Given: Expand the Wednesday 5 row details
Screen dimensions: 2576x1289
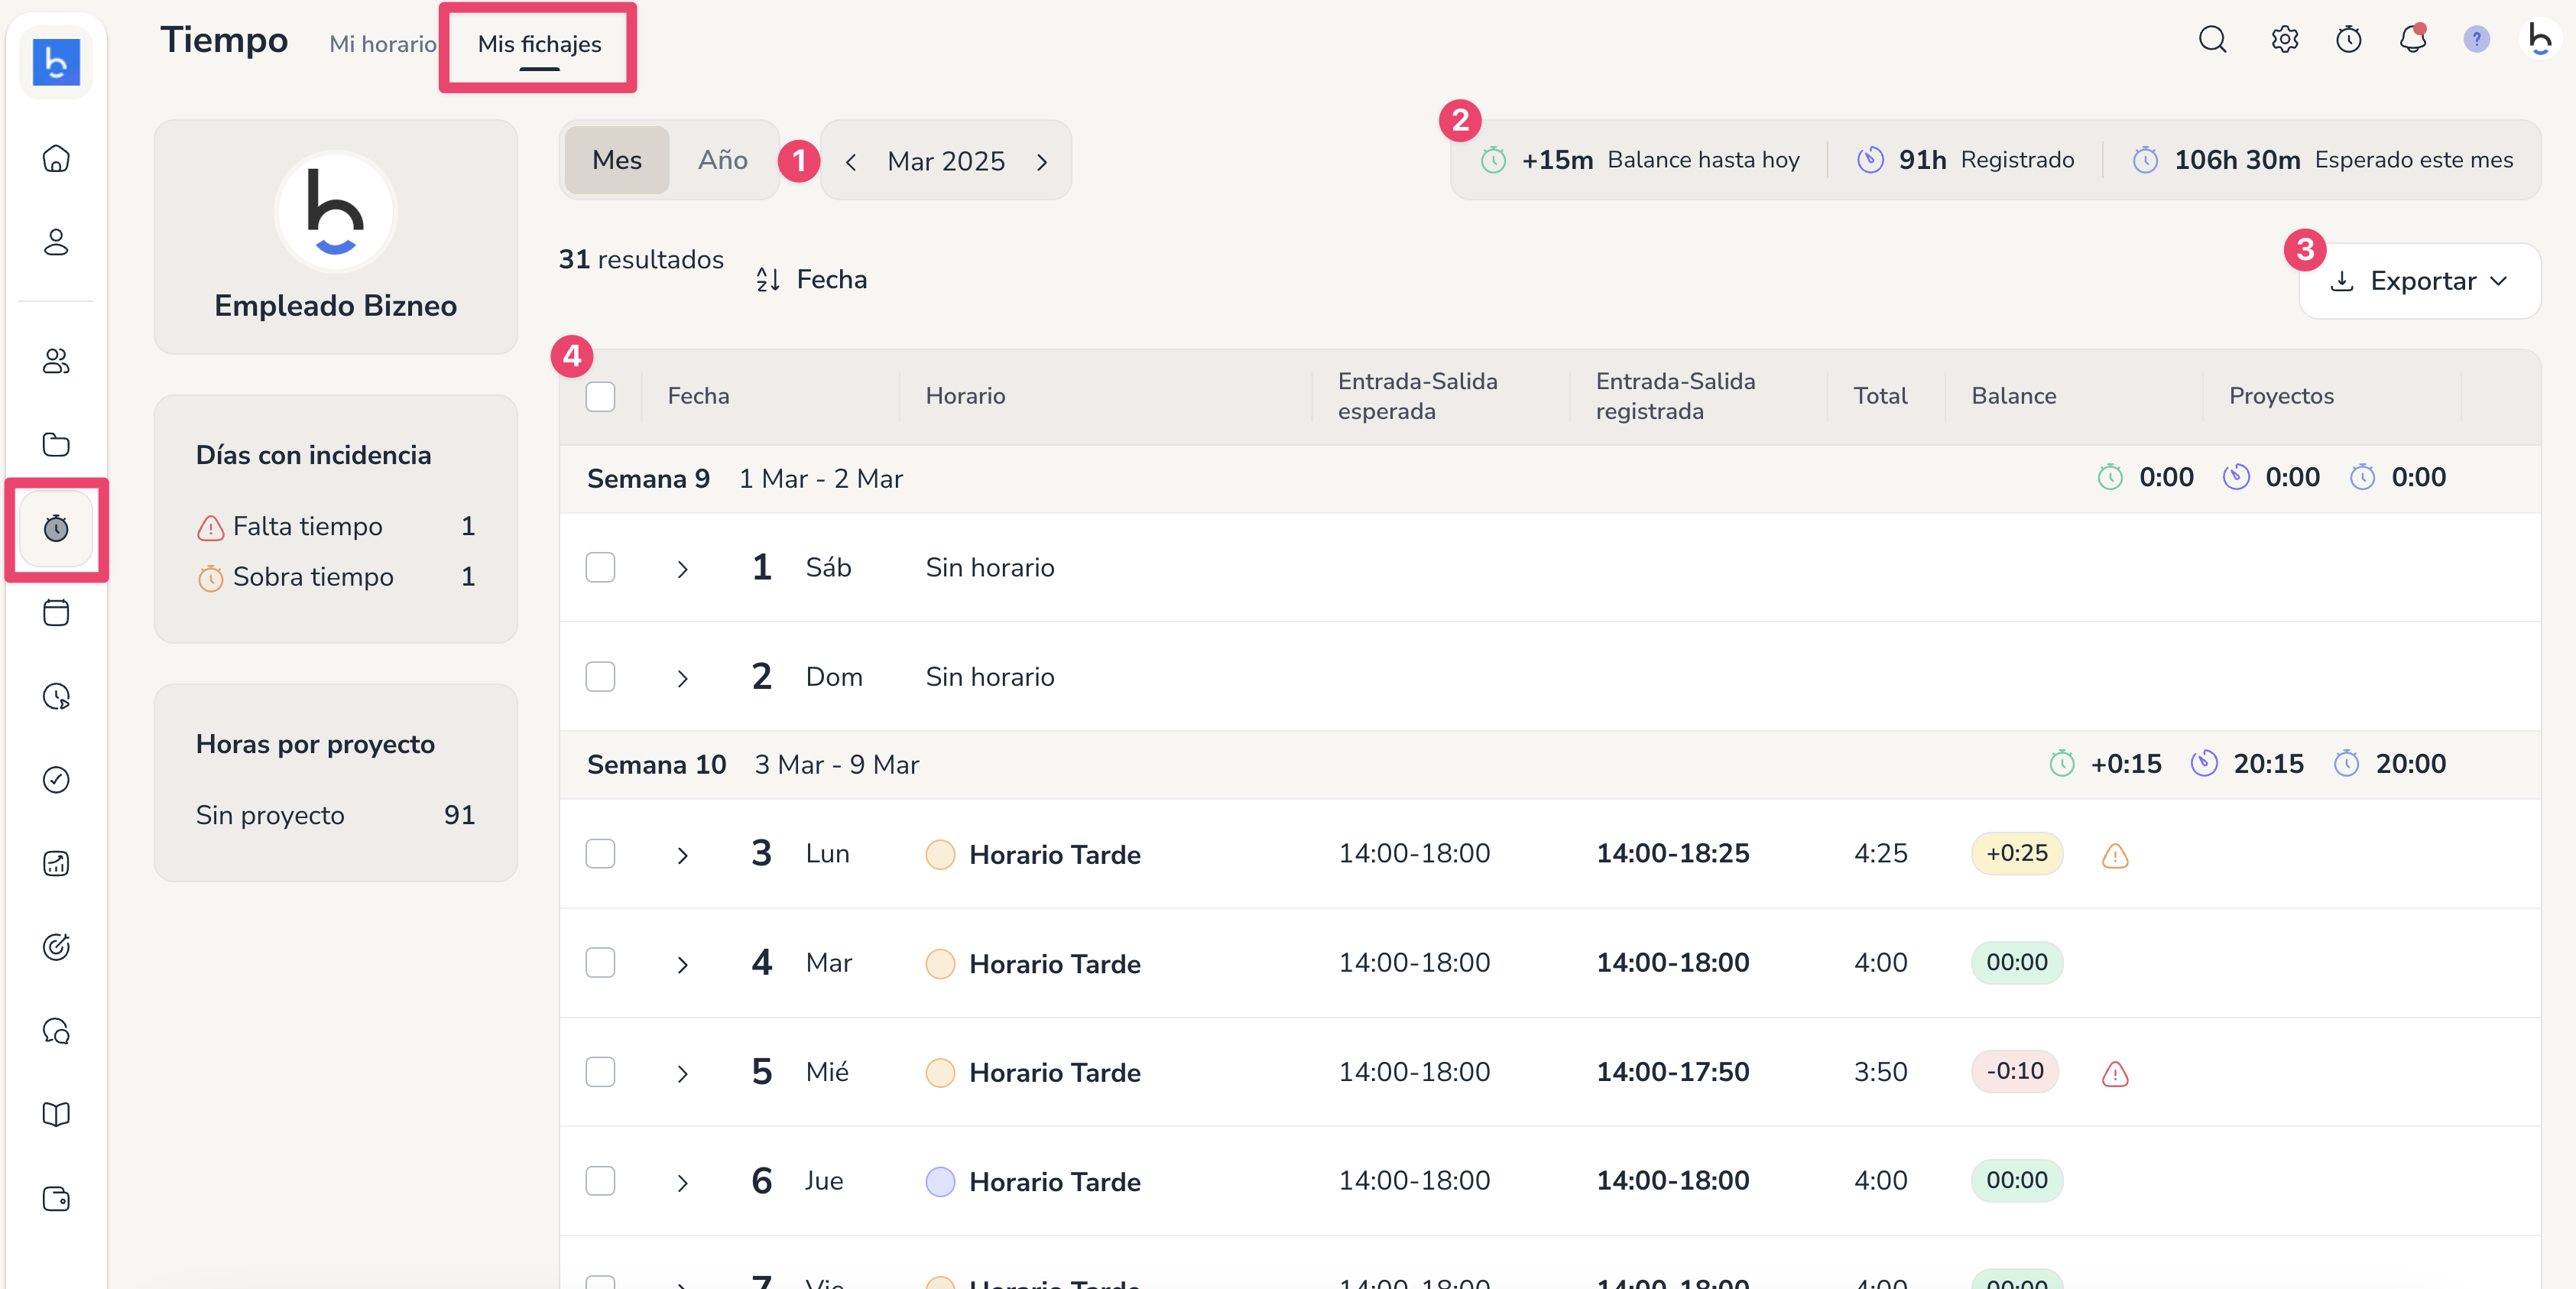Looking at the screenshot, I should coord(682,1073).
